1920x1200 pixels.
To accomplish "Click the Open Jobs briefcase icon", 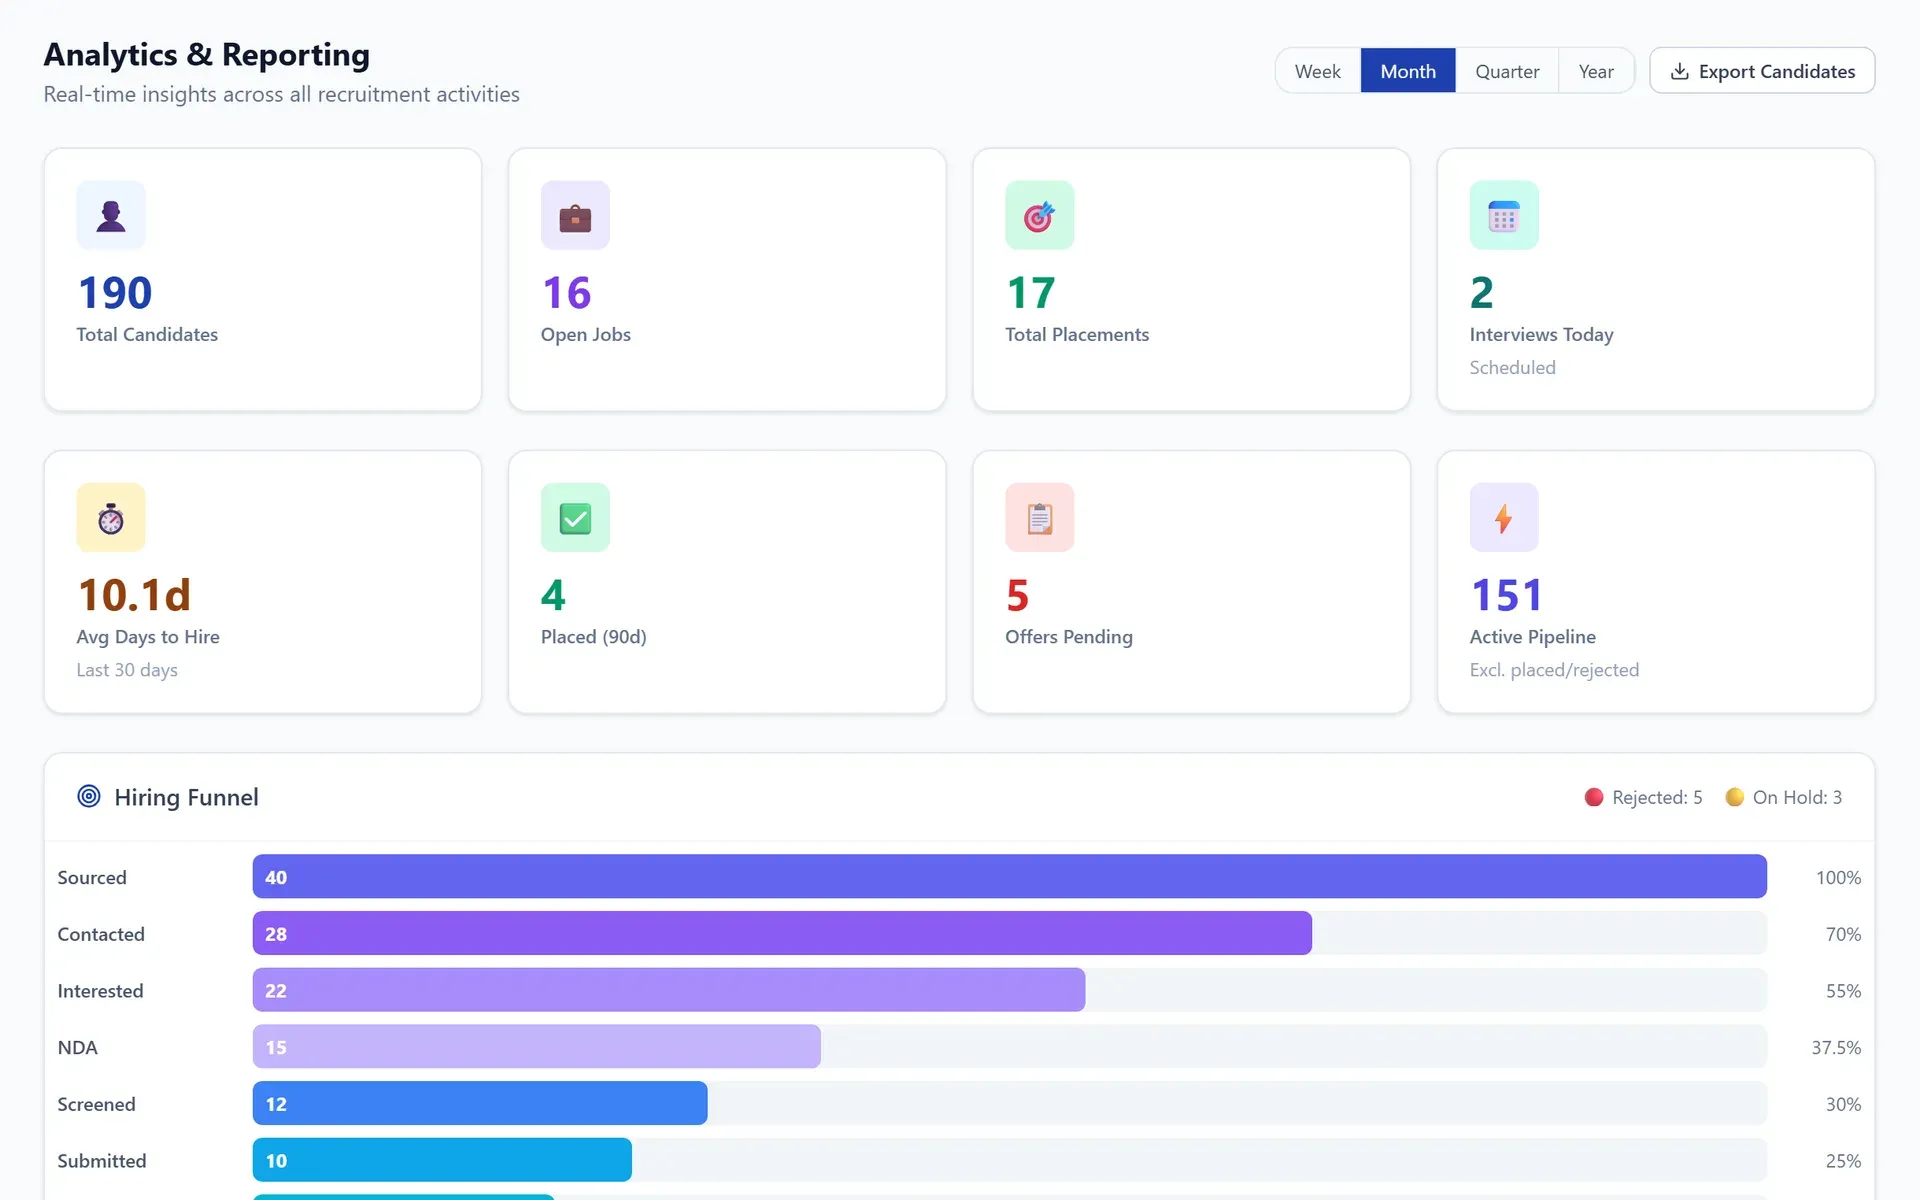I will click(575, 215).
